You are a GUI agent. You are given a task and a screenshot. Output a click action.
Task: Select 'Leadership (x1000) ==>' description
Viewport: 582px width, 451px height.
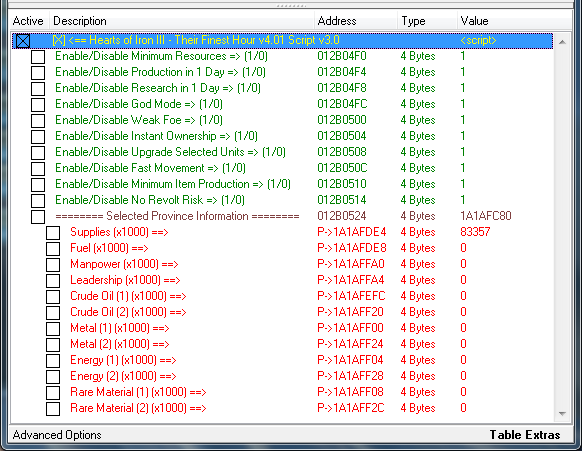pos(125,280)
